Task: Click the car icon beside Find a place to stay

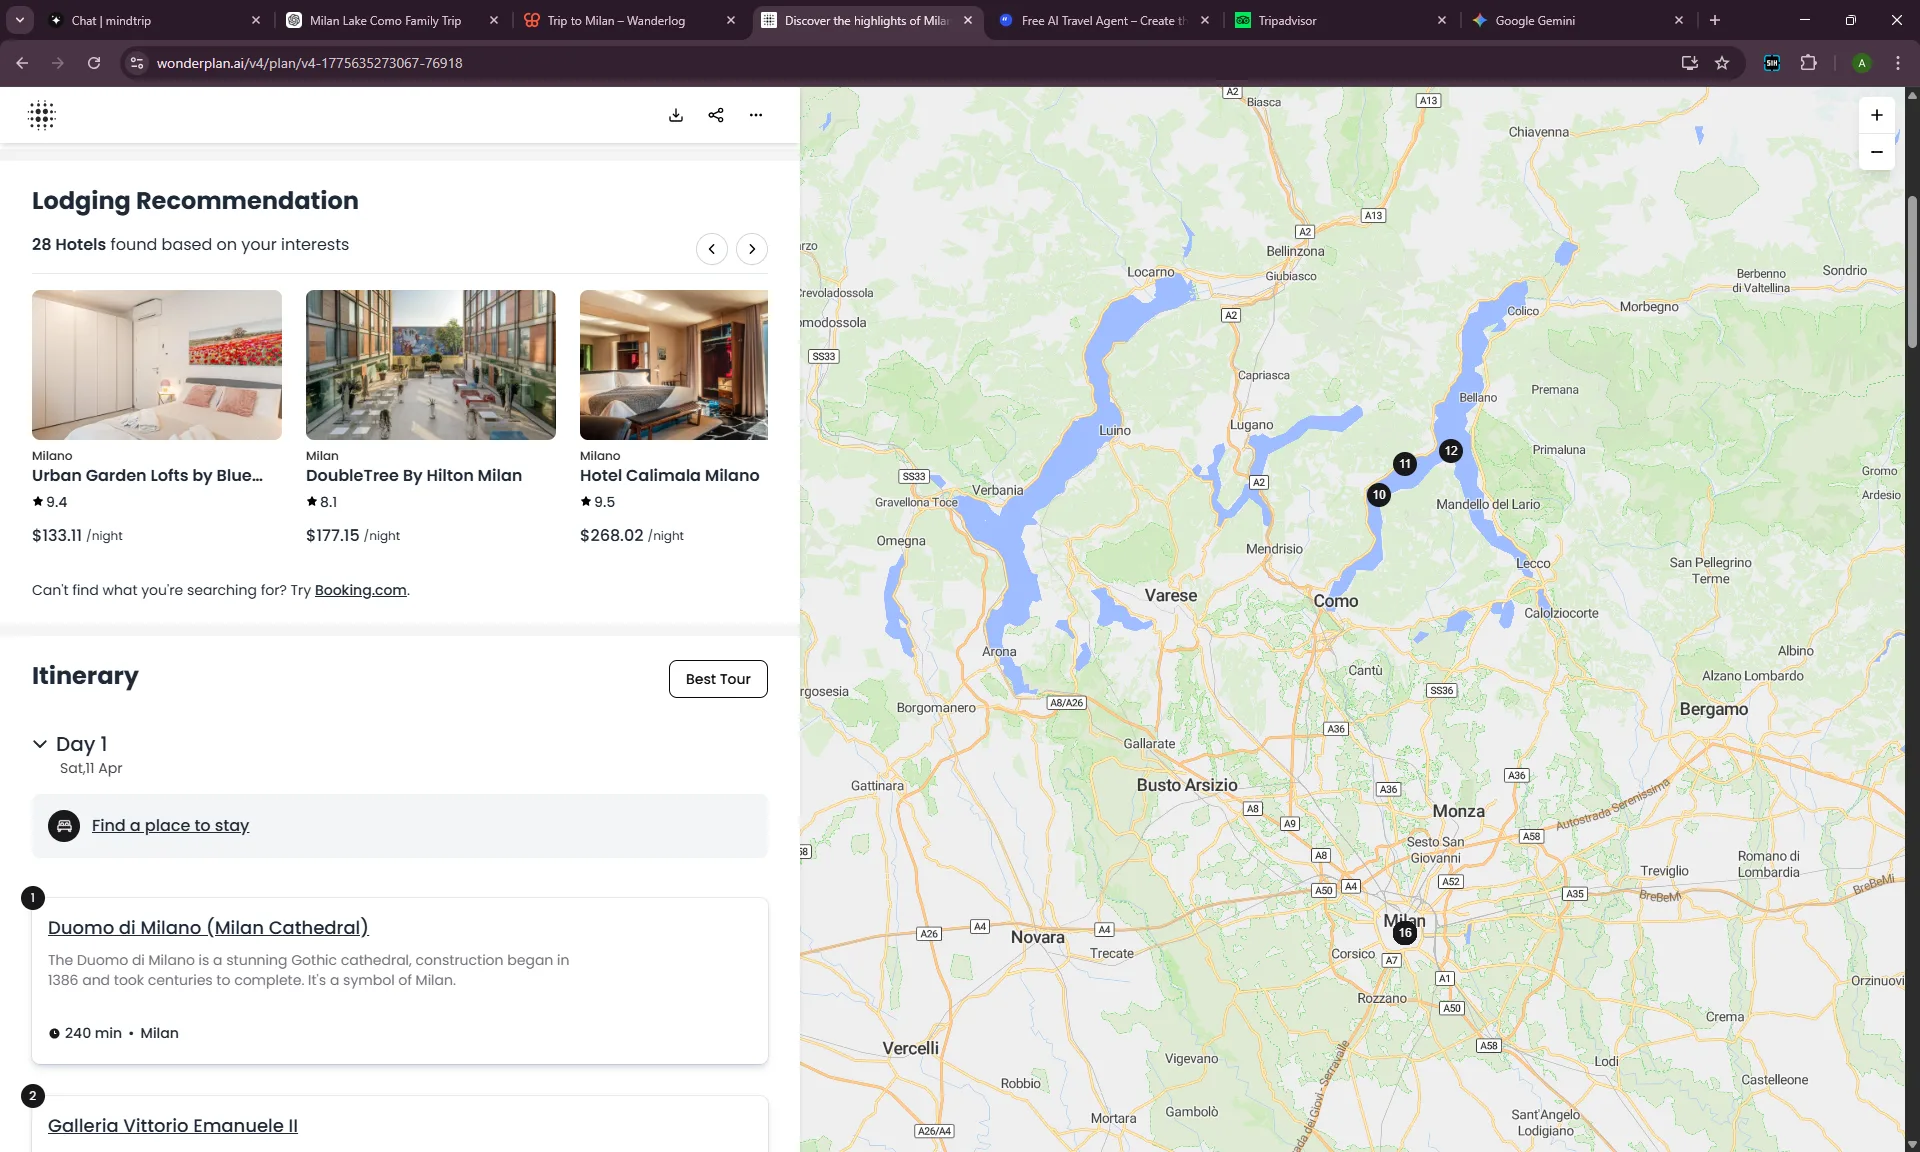Action: pyautogui.click(x=64, y=826)
